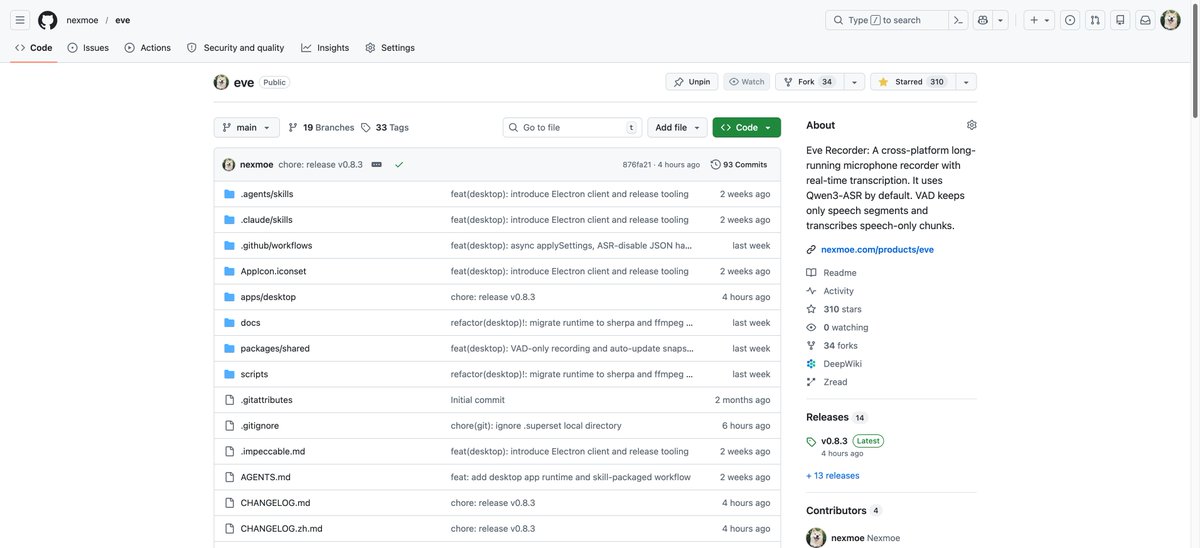This screenshot has height=548, width=1200.
Task: Open the hamburger navigation menu
Action: tap(20, 20)
